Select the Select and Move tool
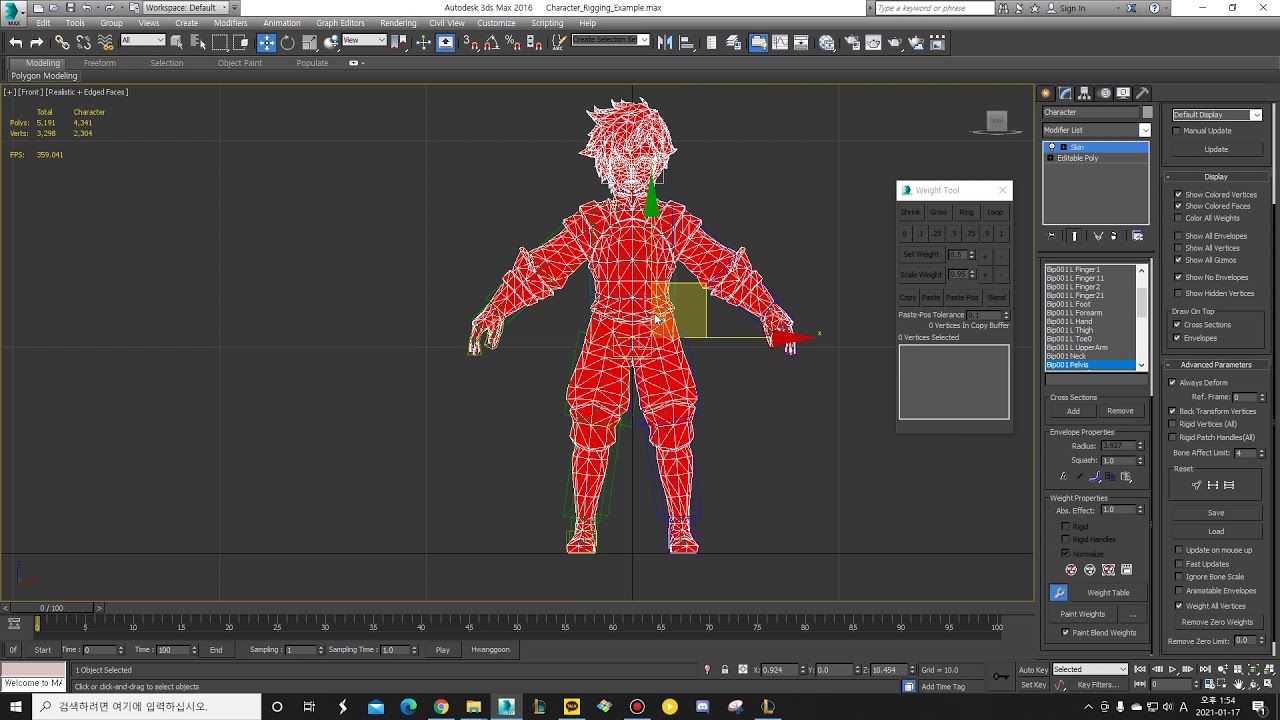 (x=266, y=42)
